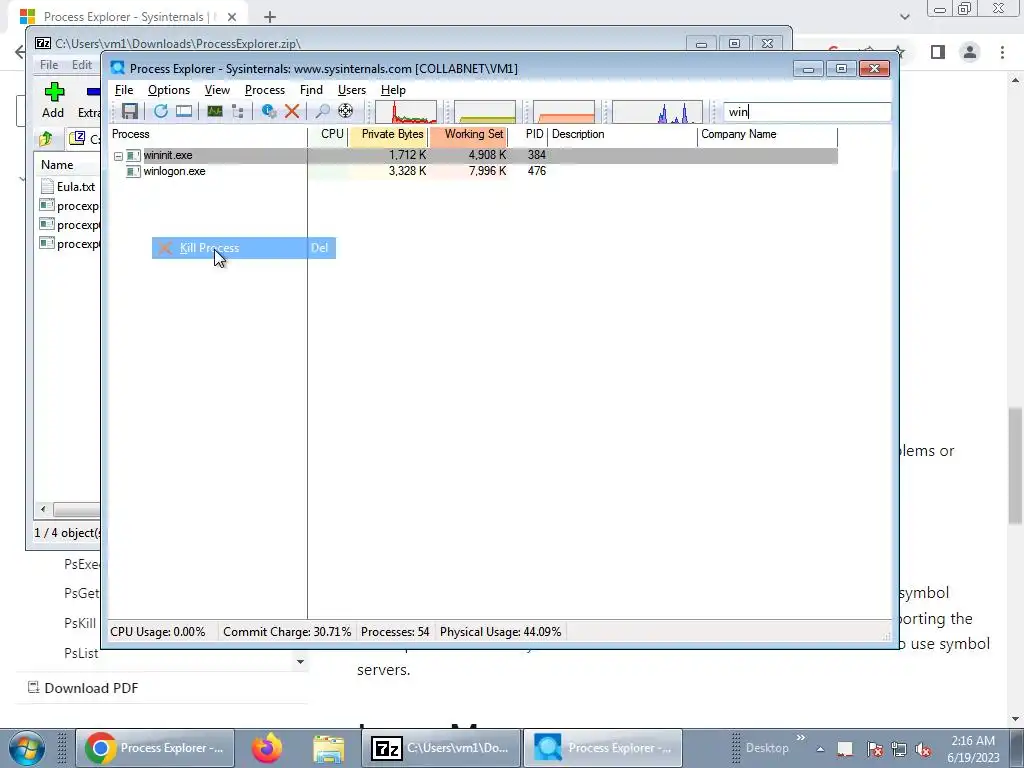
Task: Open a new Chrome tab with the plus
Action: point(270,17)
